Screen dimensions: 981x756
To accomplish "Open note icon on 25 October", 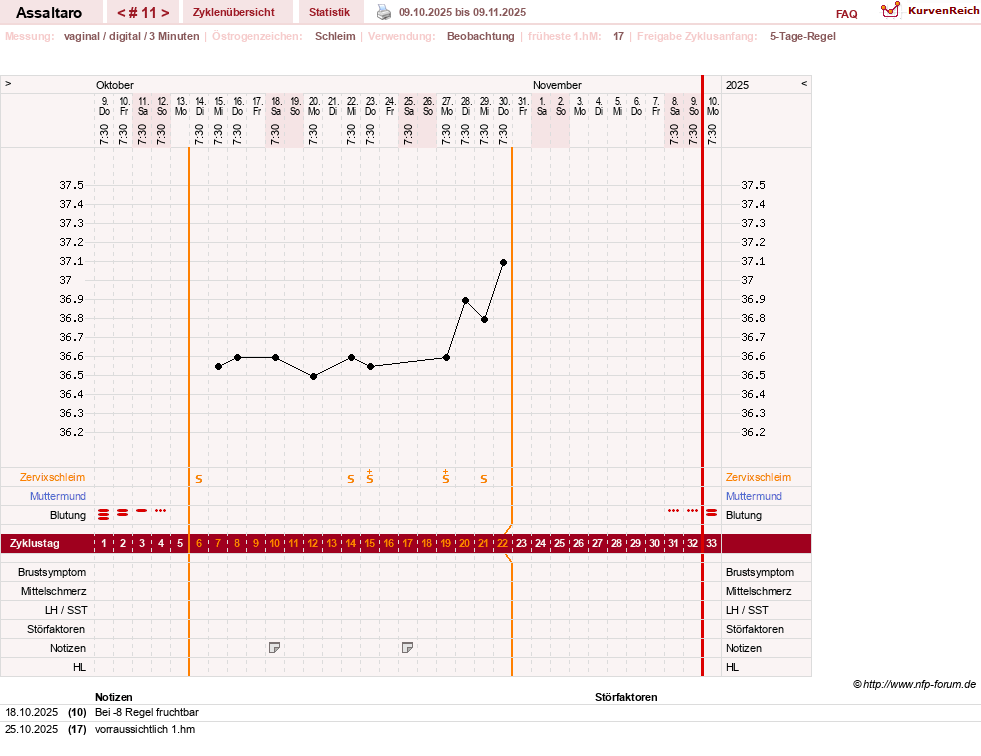I will (x=407, y=647).
